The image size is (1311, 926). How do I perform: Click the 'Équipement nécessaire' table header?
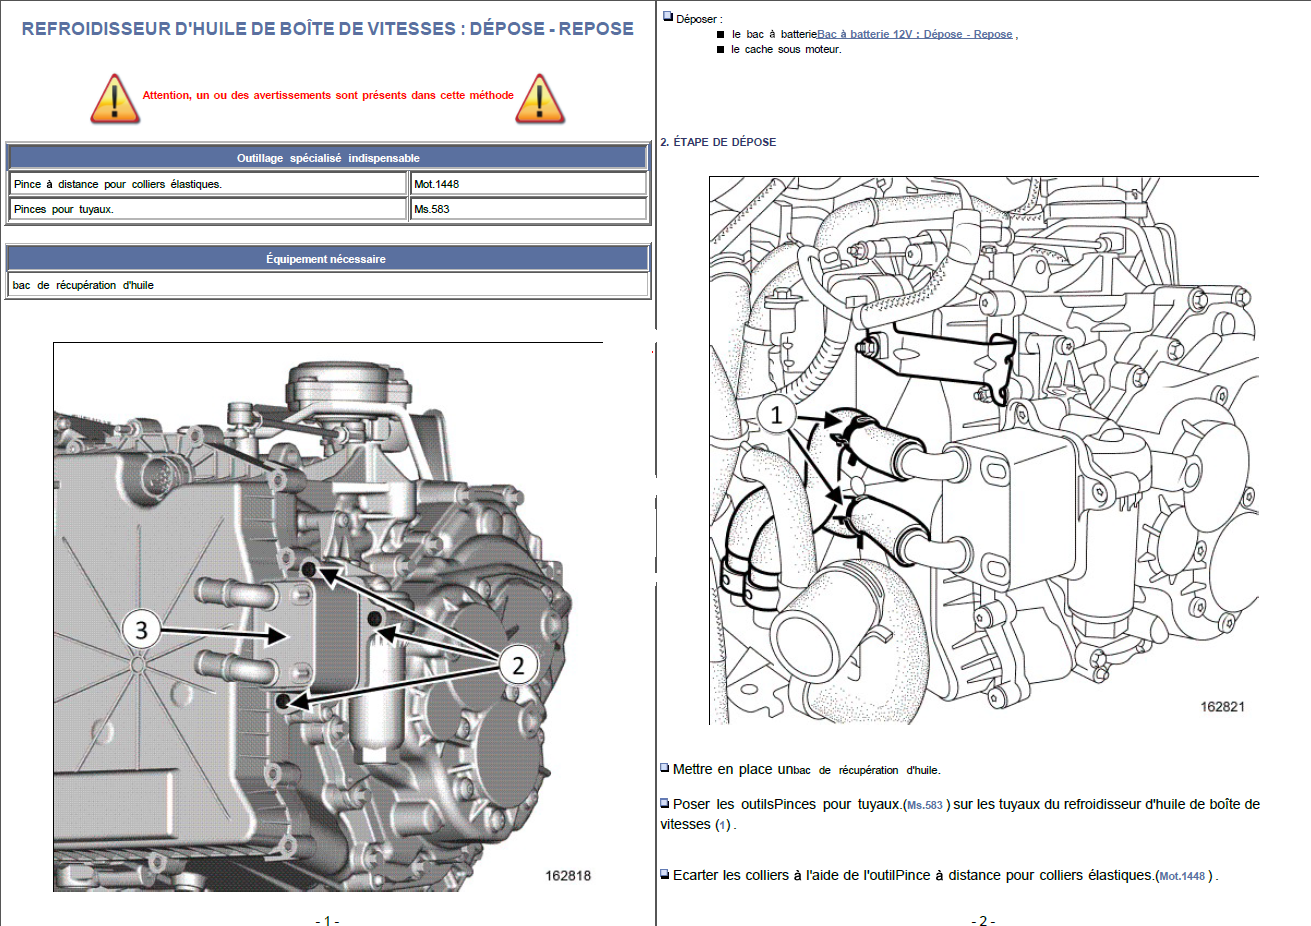(x=327, y=259)
